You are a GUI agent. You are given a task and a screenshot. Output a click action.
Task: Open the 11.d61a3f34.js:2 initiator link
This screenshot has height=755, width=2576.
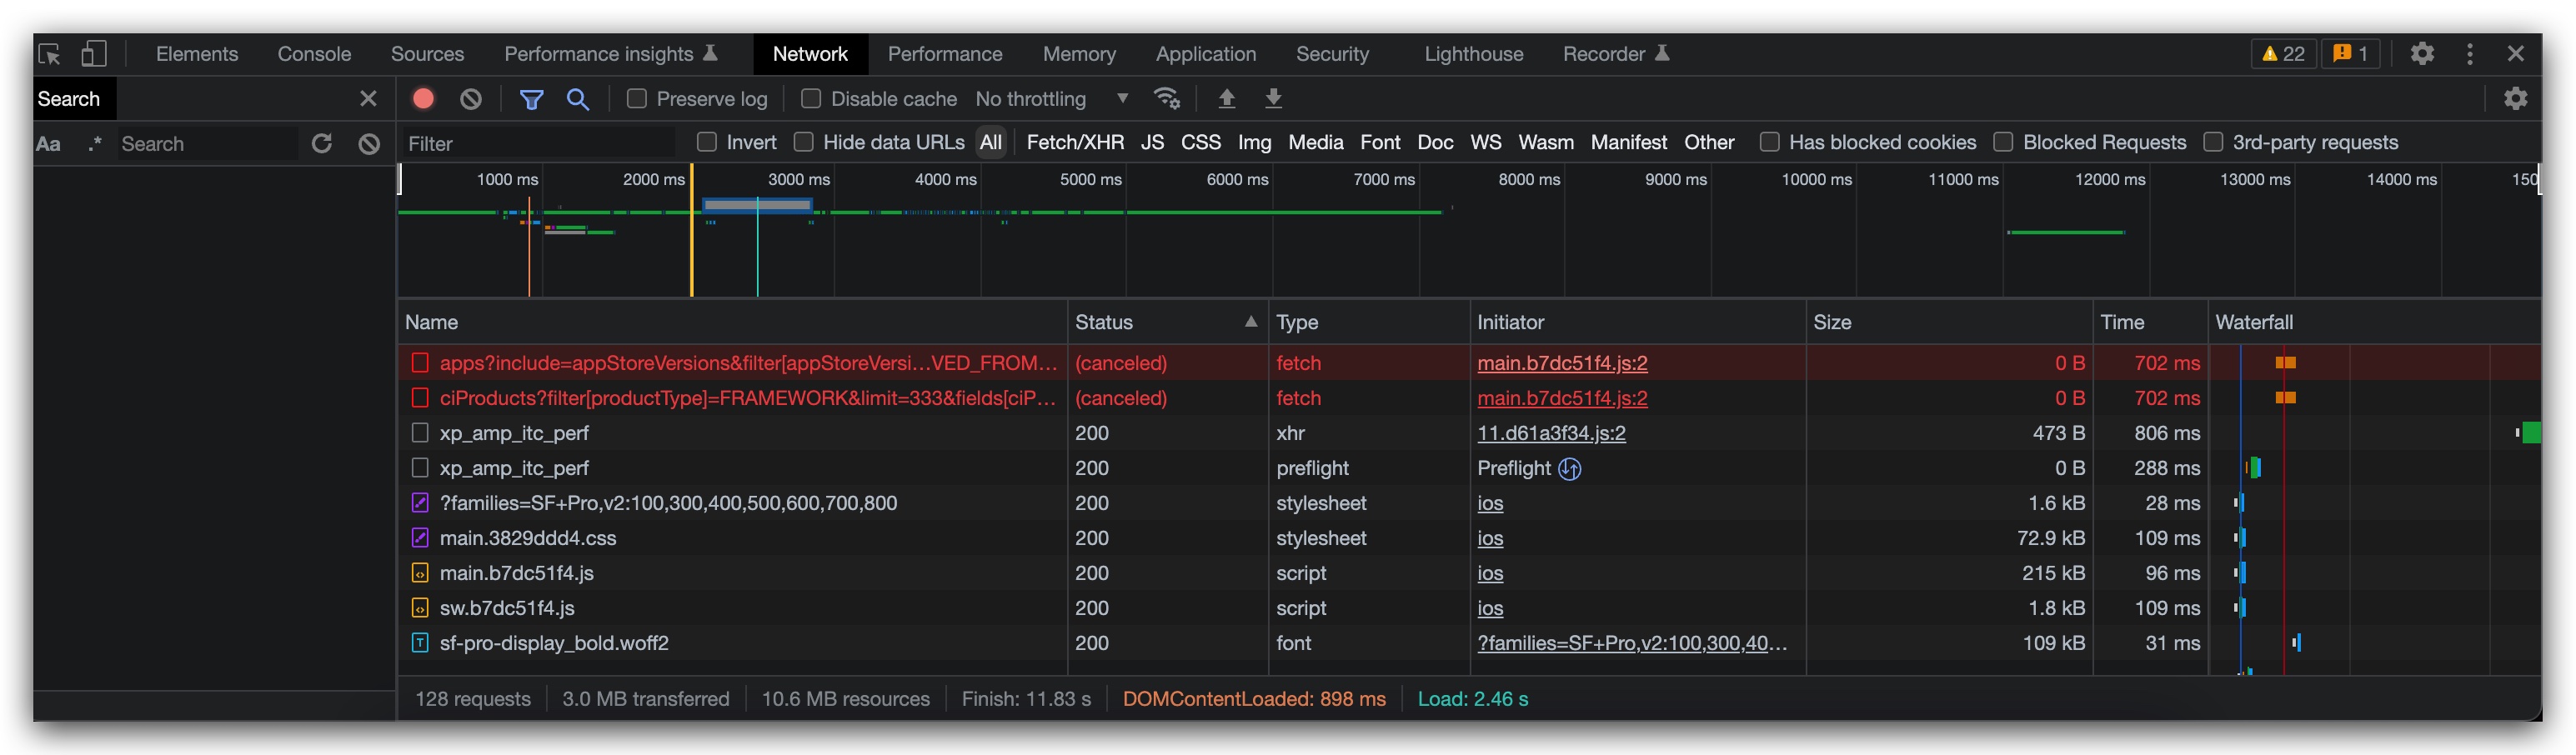point(1551,433)
